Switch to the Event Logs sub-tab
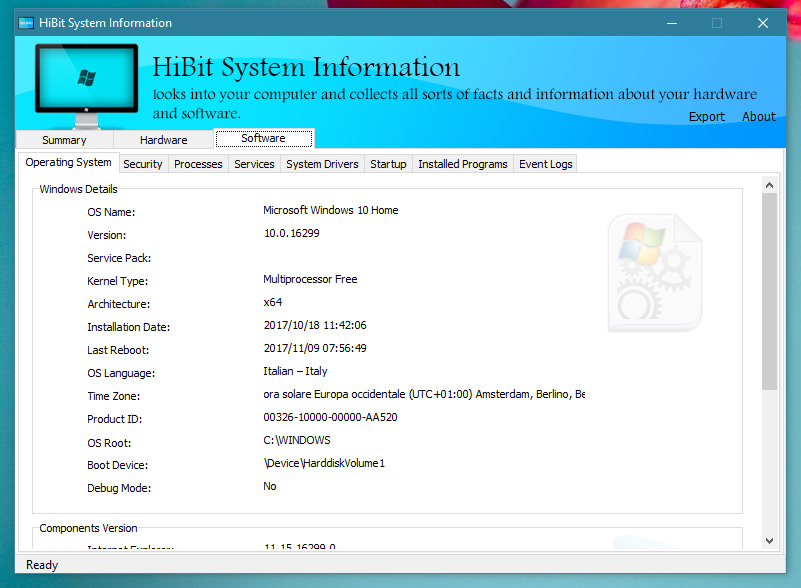Viewport: 801px width, 588px height. (546, 164)
